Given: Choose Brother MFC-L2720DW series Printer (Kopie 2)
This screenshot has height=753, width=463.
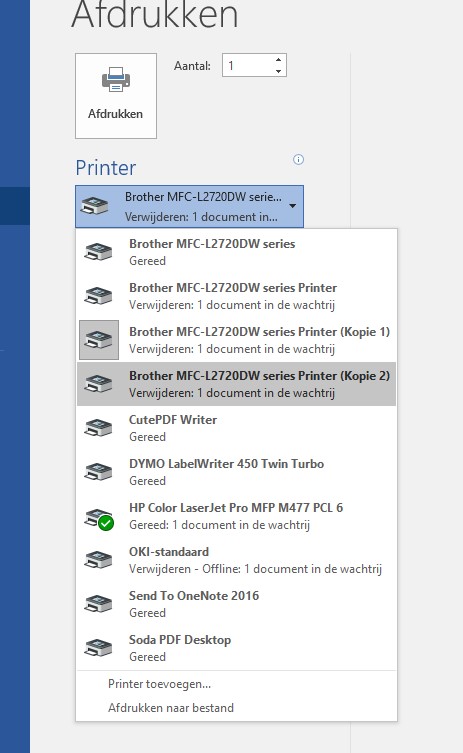Looking at the screenshot, I should 236,384.
